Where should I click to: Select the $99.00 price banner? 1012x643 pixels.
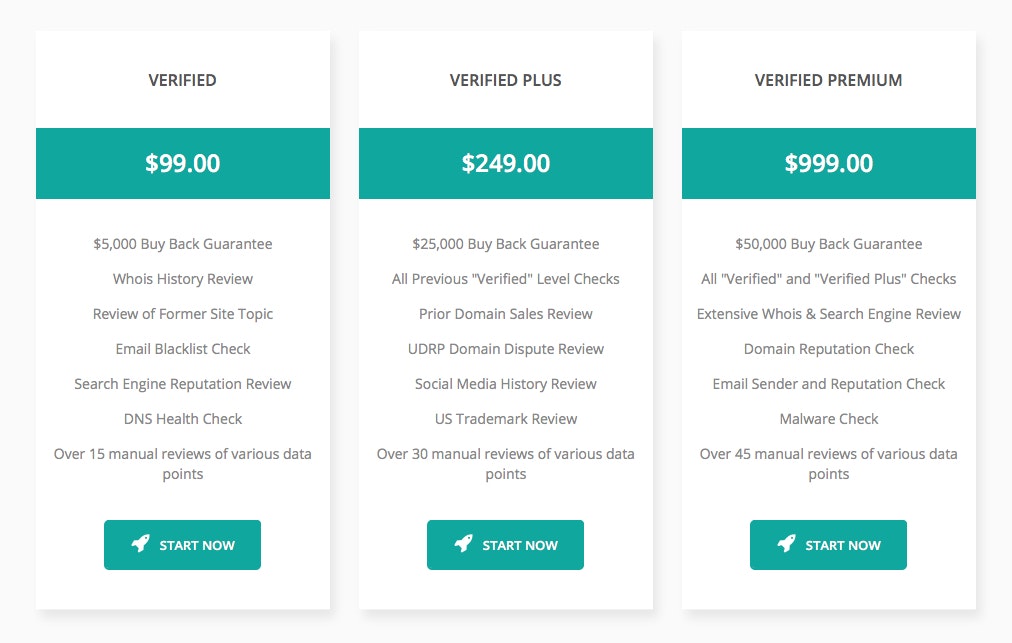(x=182, y=163)
